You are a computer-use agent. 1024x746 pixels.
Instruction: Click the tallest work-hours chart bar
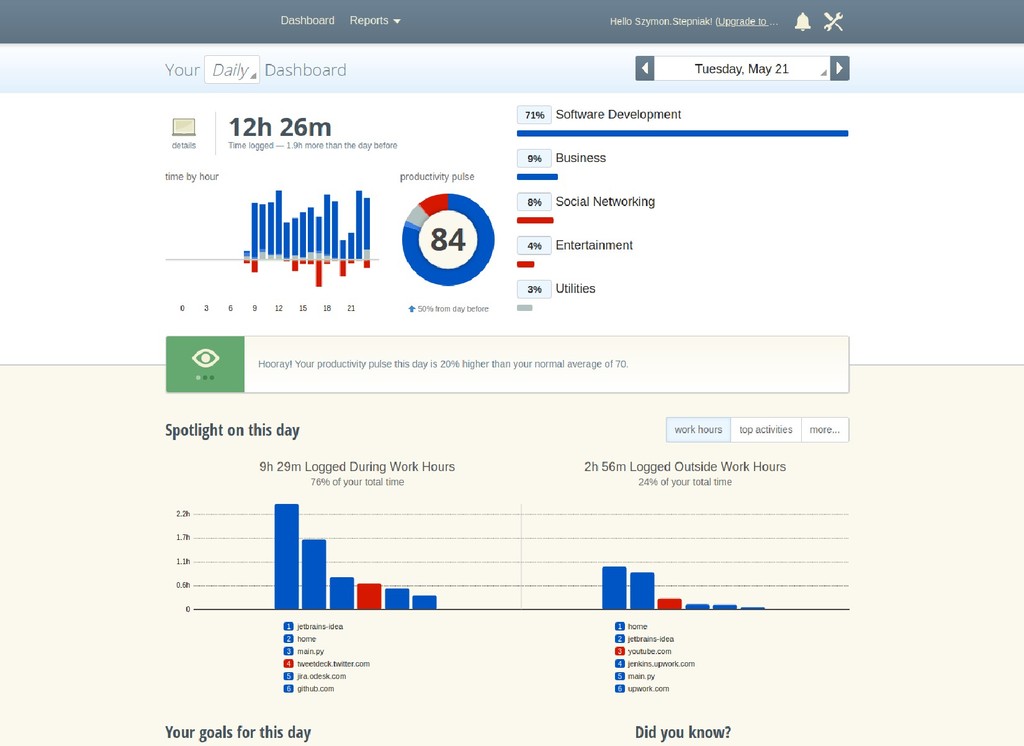287,557
